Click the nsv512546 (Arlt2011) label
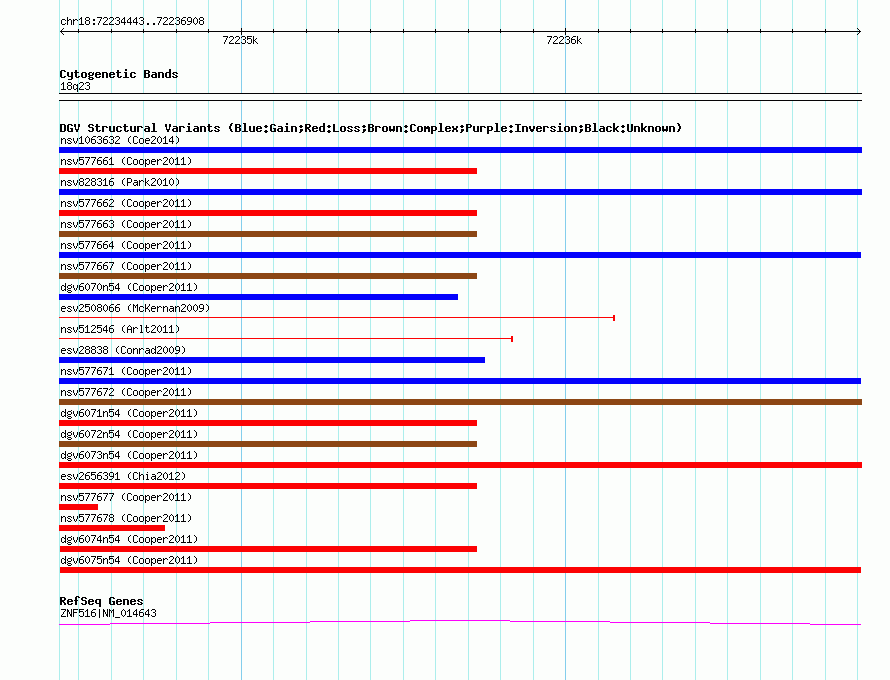The height and width of the screenshot is (680, 890). [x=120, y=329]
